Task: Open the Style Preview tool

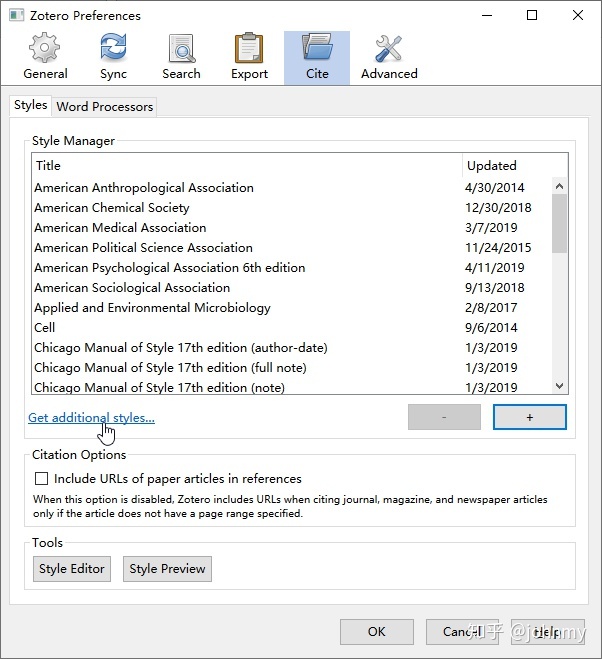Action: [167, 569]
